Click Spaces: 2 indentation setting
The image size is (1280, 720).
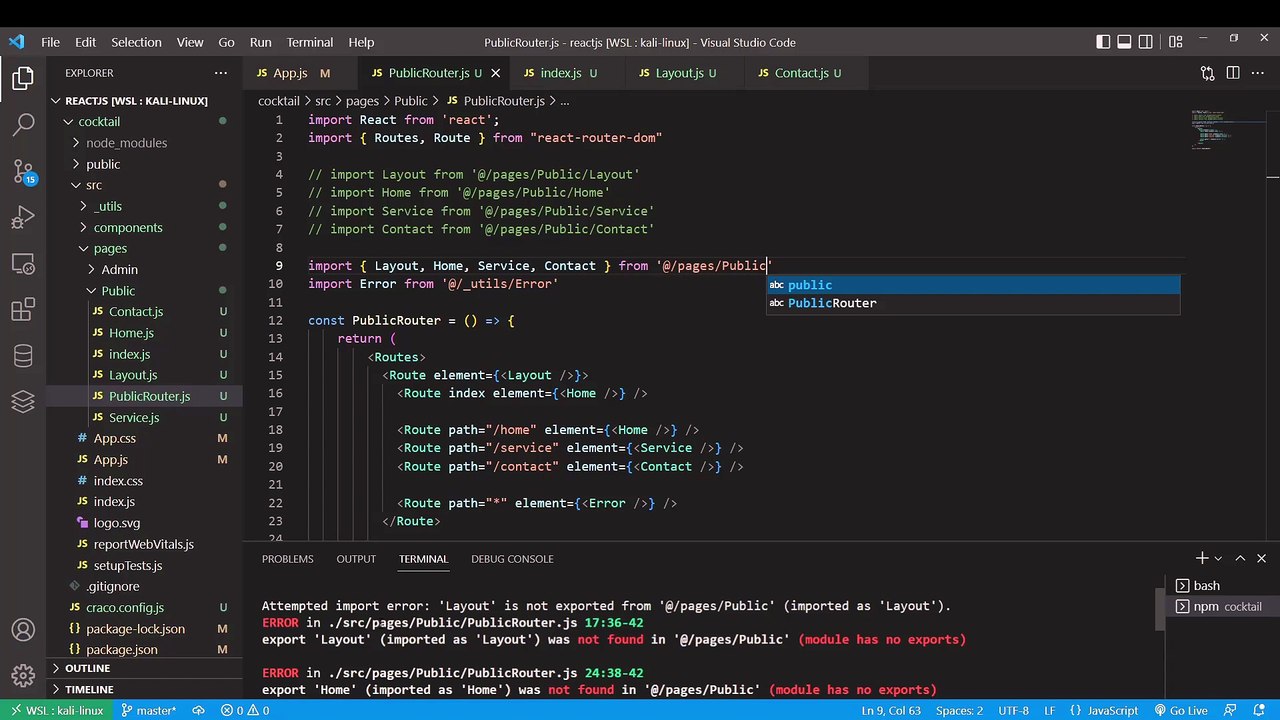(959, 710)
